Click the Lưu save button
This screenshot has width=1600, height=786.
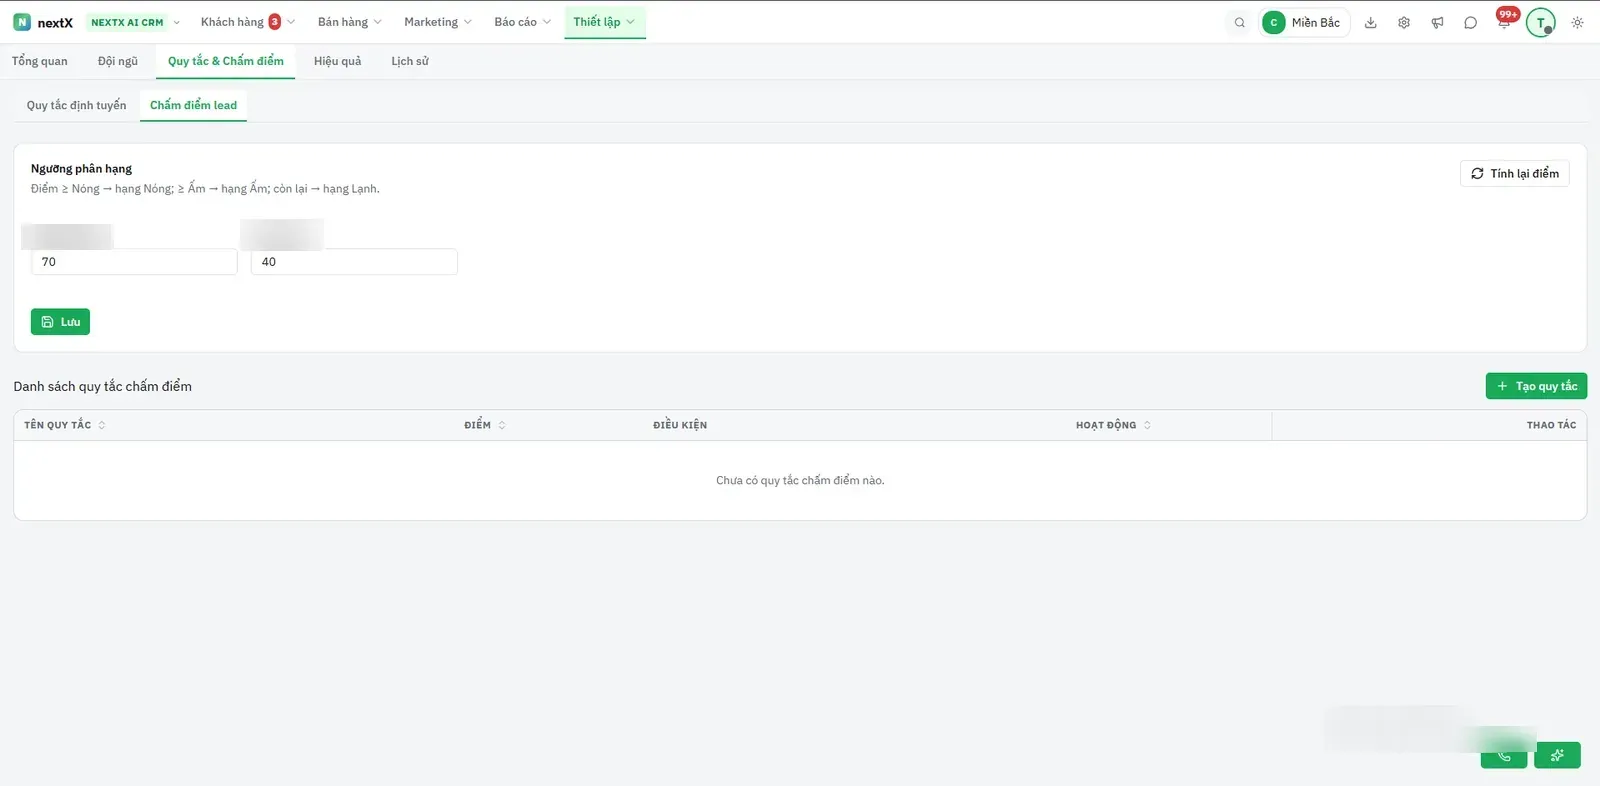[60, 322]
